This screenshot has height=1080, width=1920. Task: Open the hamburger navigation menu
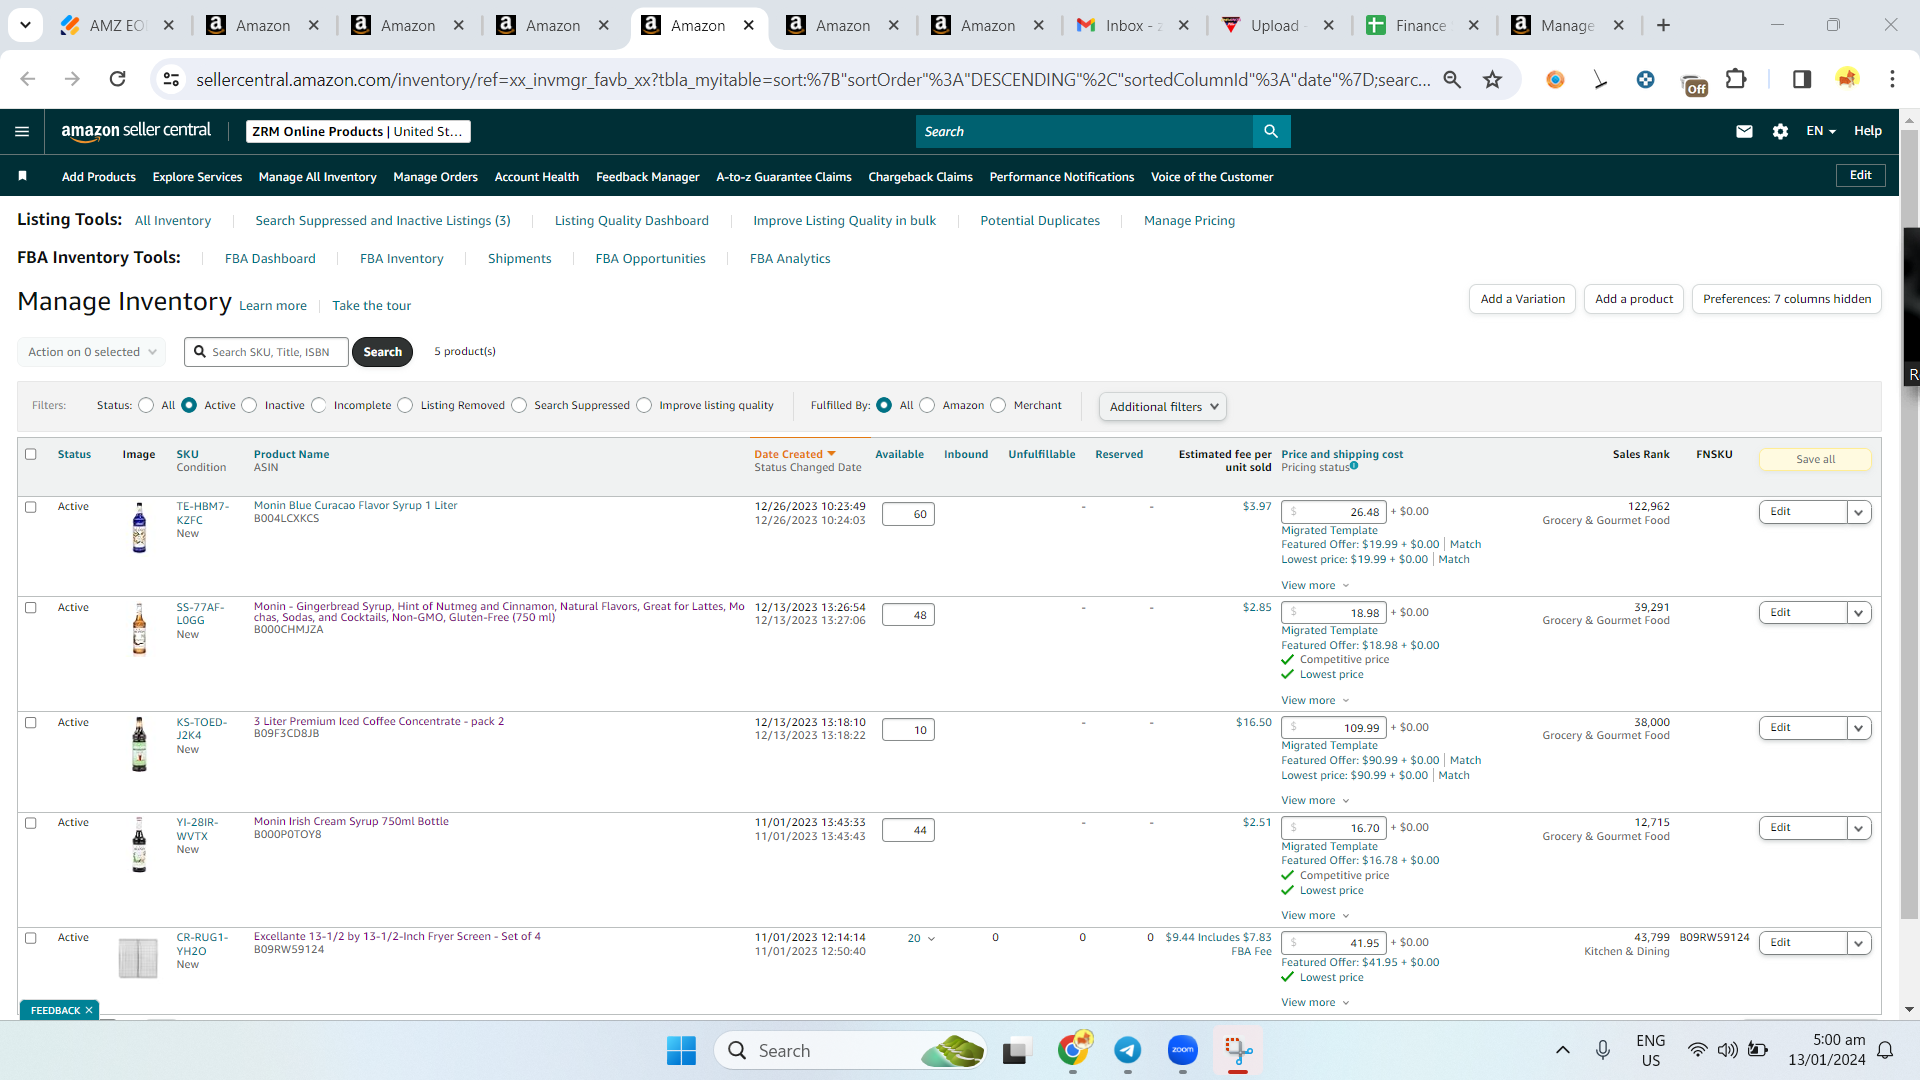pyautogui.click(x=22, y=131)
